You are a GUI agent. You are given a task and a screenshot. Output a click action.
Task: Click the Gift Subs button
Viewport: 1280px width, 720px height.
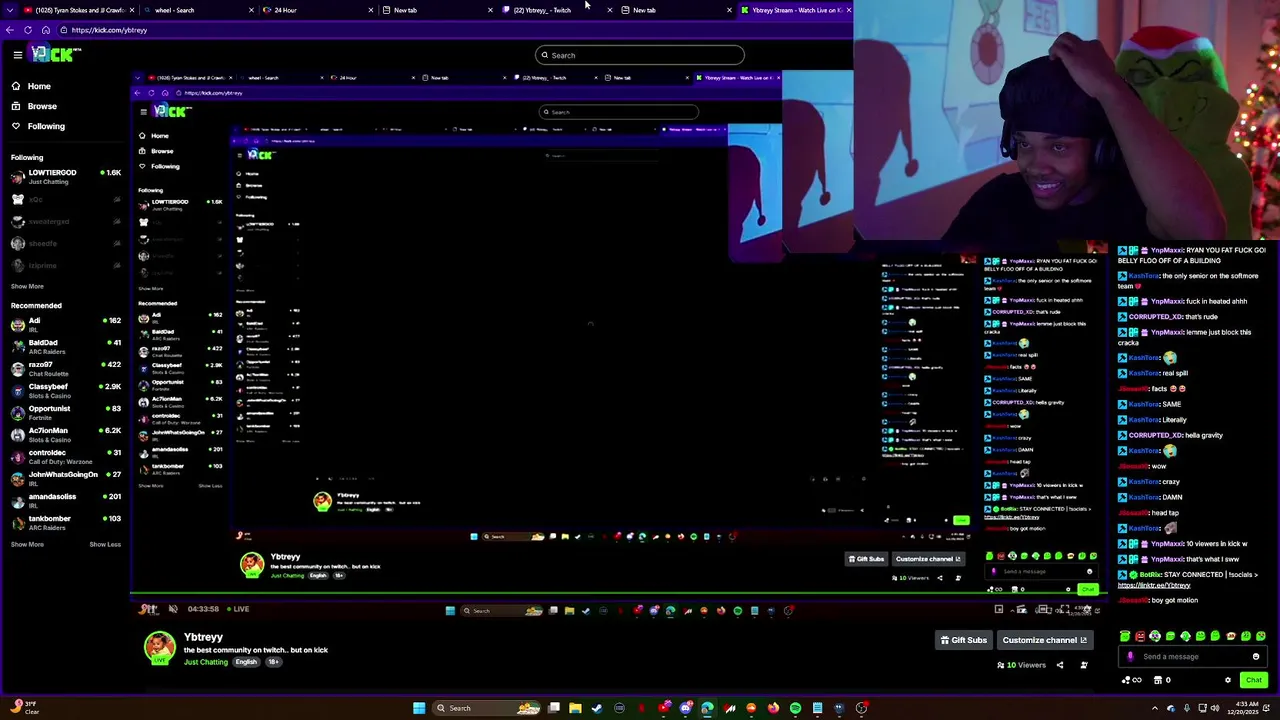963,640
